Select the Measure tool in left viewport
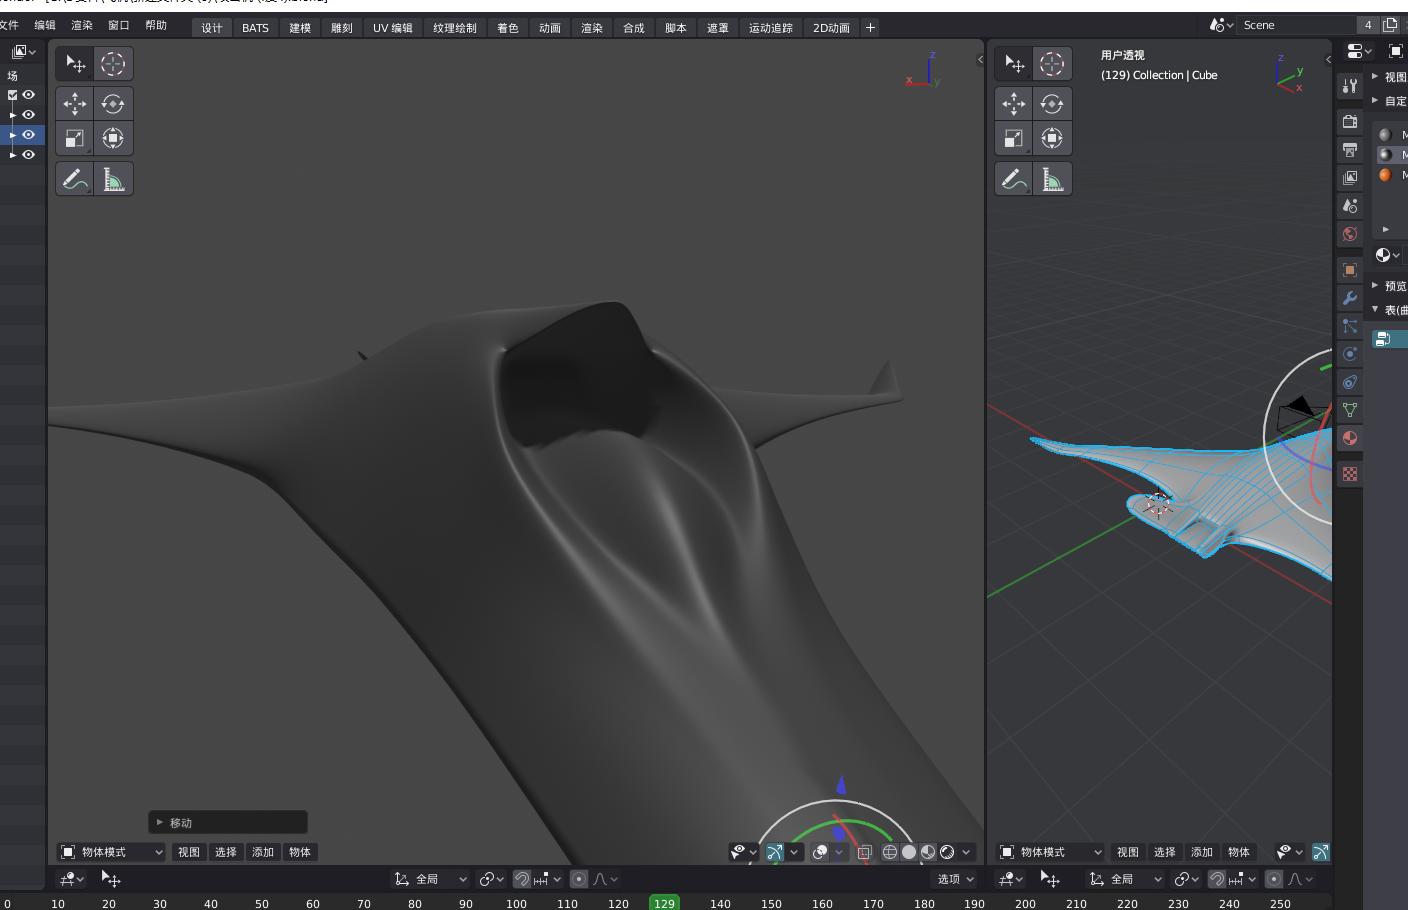The height and width of the screenshot is (910, 1408). [113, 179]
